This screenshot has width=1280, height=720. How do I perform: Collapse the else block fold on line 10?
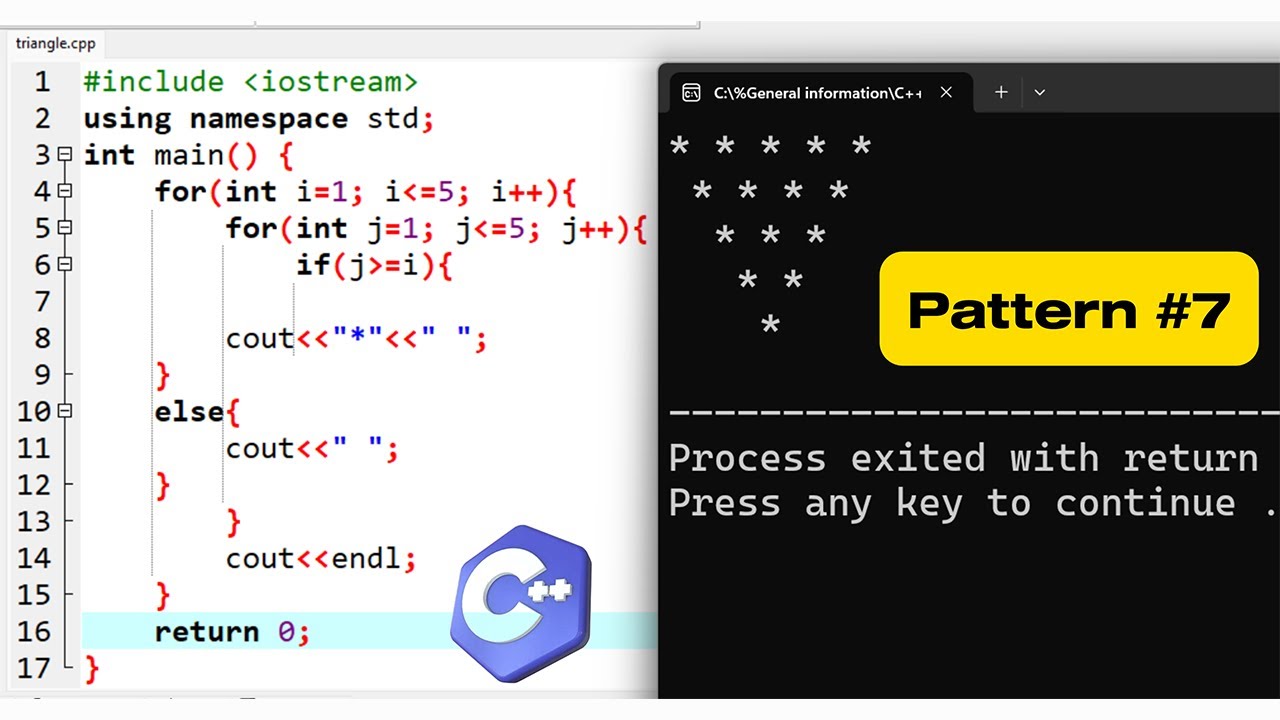(65, 411)
